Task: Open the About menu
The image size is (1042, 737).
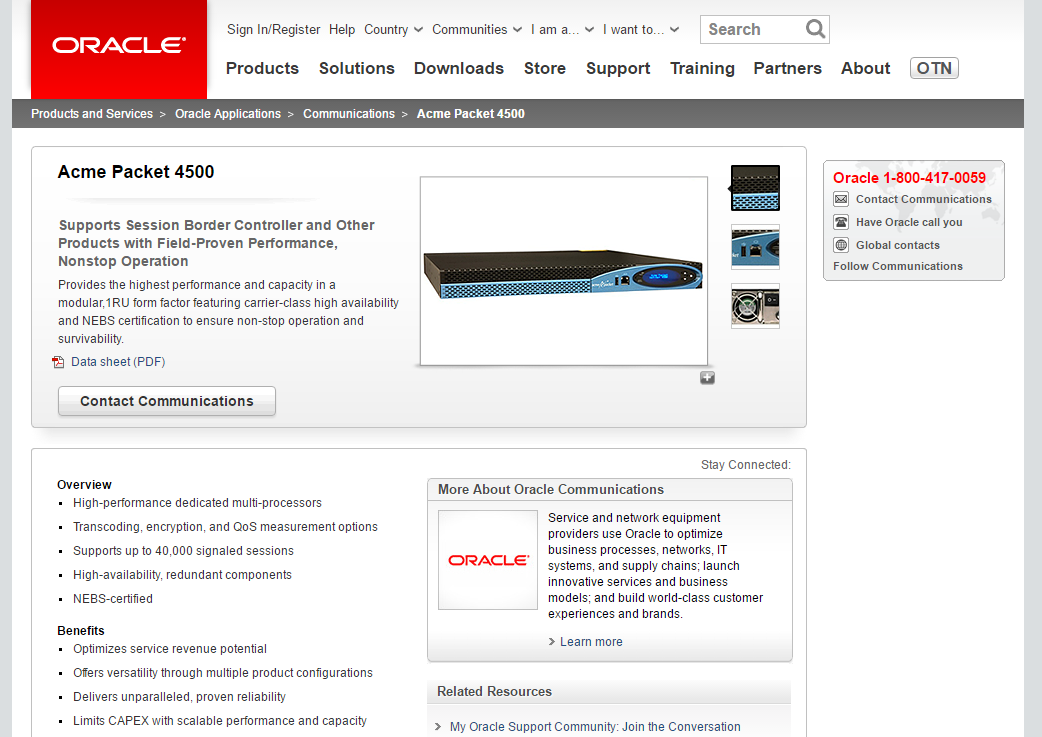Action: [x=865, y=68]
